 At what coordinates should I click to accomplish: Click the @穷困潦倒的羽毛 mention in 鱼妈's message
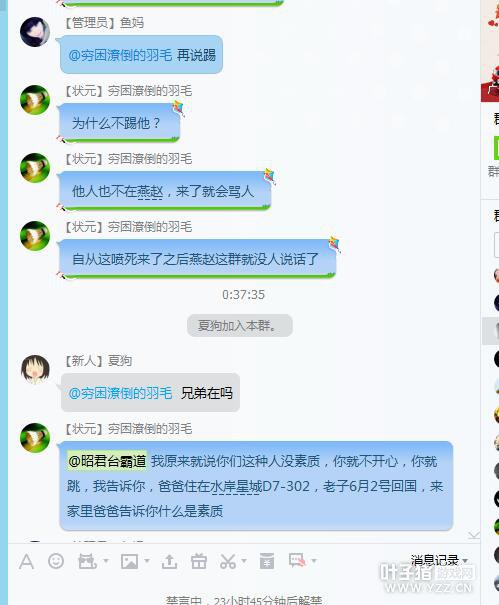coord(120,55)
